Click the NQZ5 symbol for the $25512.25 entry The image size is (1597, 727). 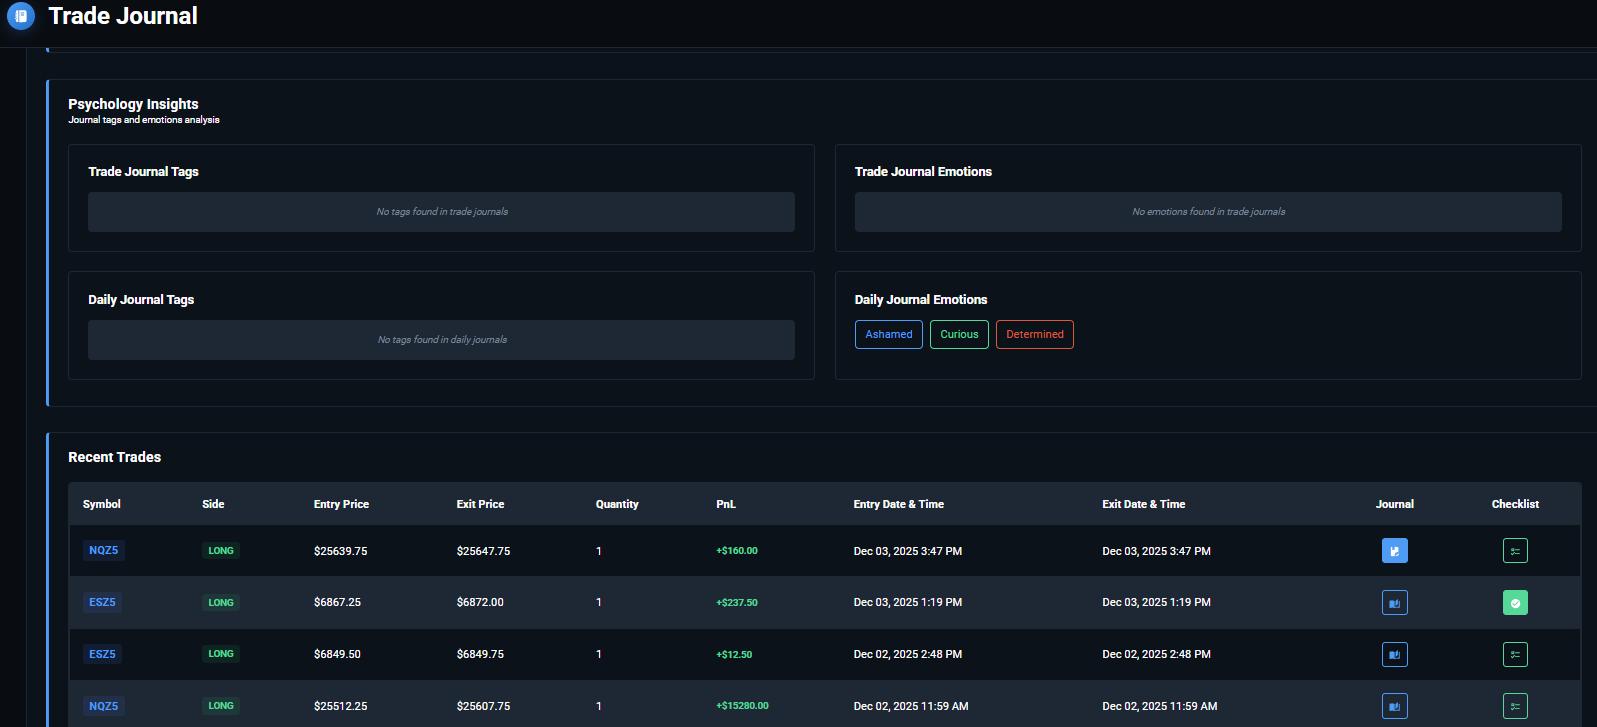[103, 706]
